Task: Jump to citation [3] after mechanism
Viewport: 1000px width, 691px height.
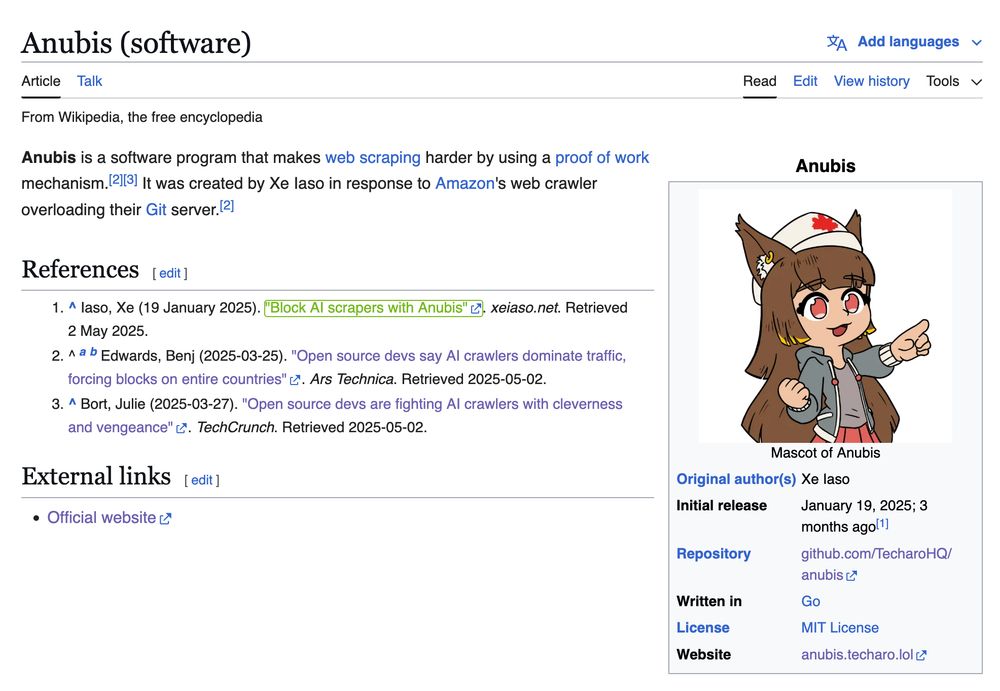Action: coord(130,179)
